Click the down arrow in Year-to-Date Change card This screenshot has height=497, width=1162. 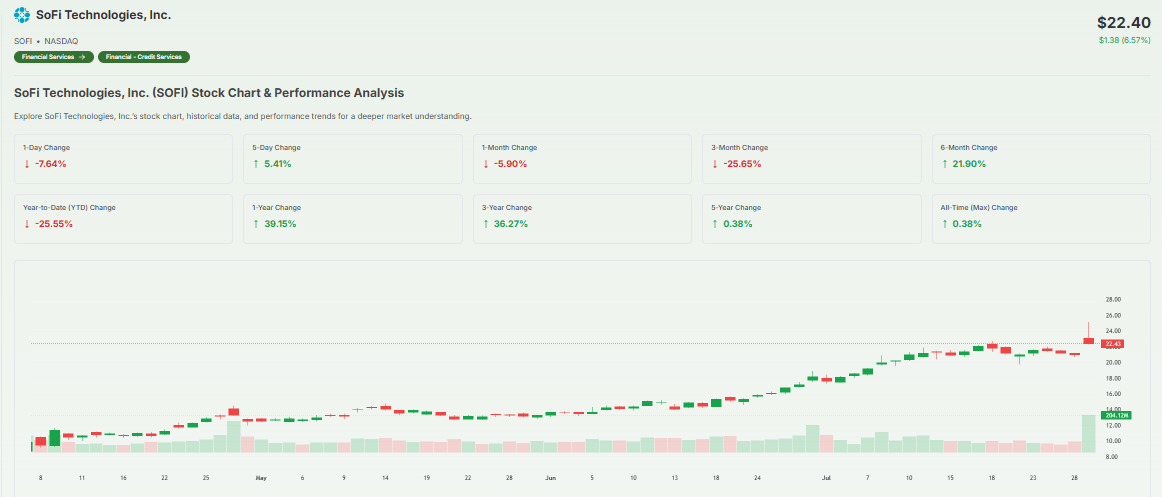[27, 224]
